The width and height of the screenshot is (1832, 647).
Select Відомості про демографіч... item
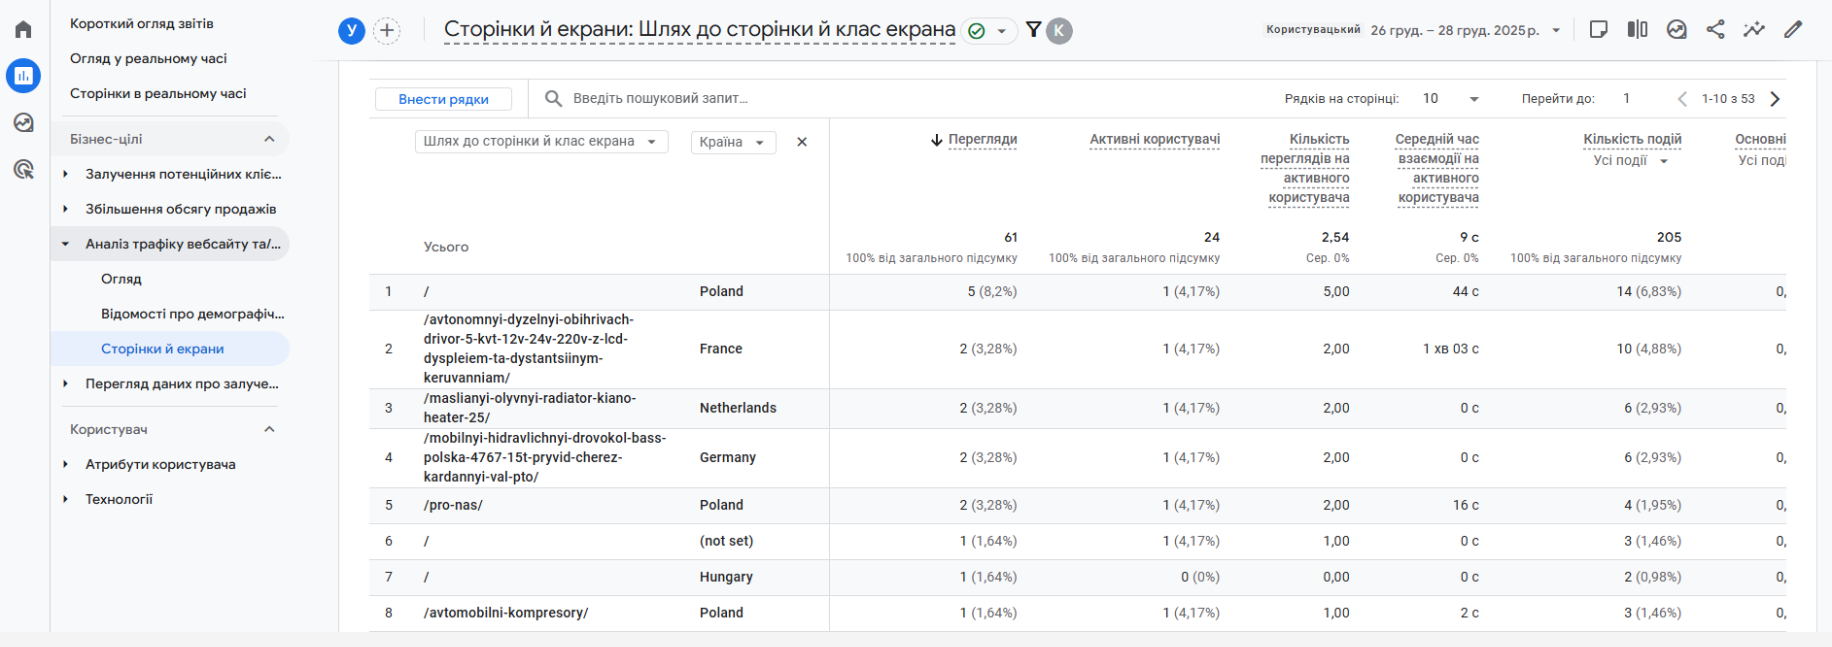coord(192,314)
